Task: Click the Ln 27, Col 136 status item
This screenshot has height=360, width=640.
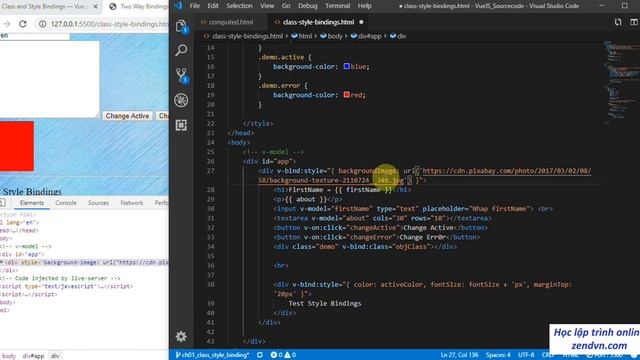Action: tap(459, 355)
